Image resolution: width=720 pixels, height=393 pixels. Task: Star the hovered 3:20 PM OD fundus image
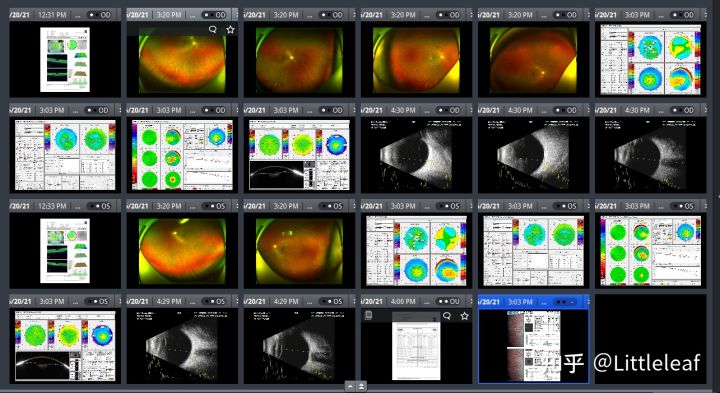[230, 29]
